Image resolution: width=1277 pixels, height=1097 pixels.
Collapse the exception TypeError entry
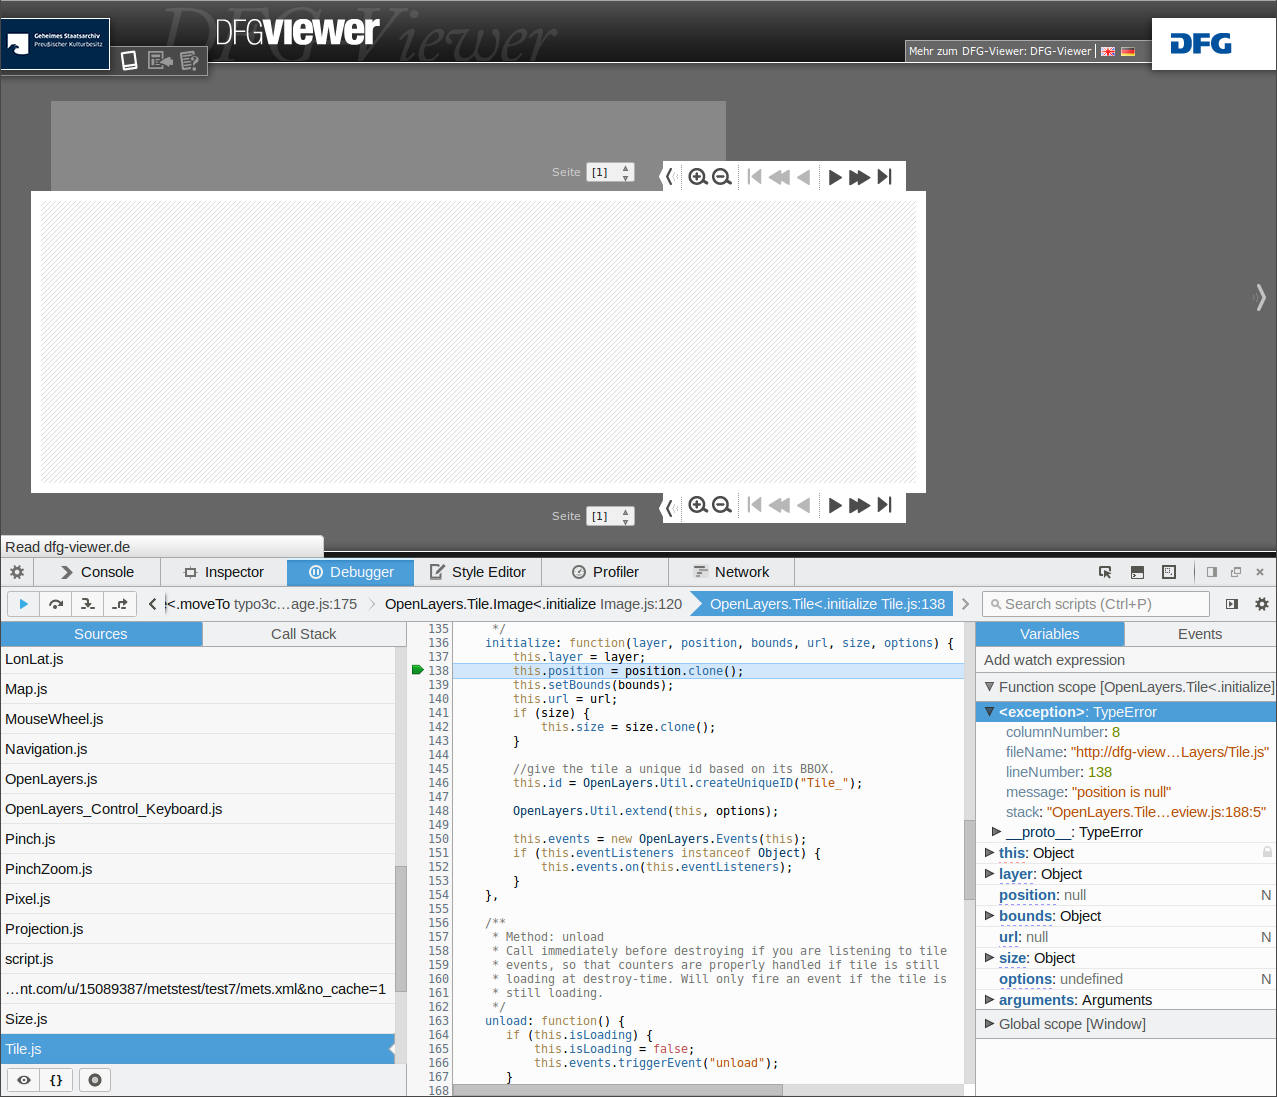tap(989, 712)
